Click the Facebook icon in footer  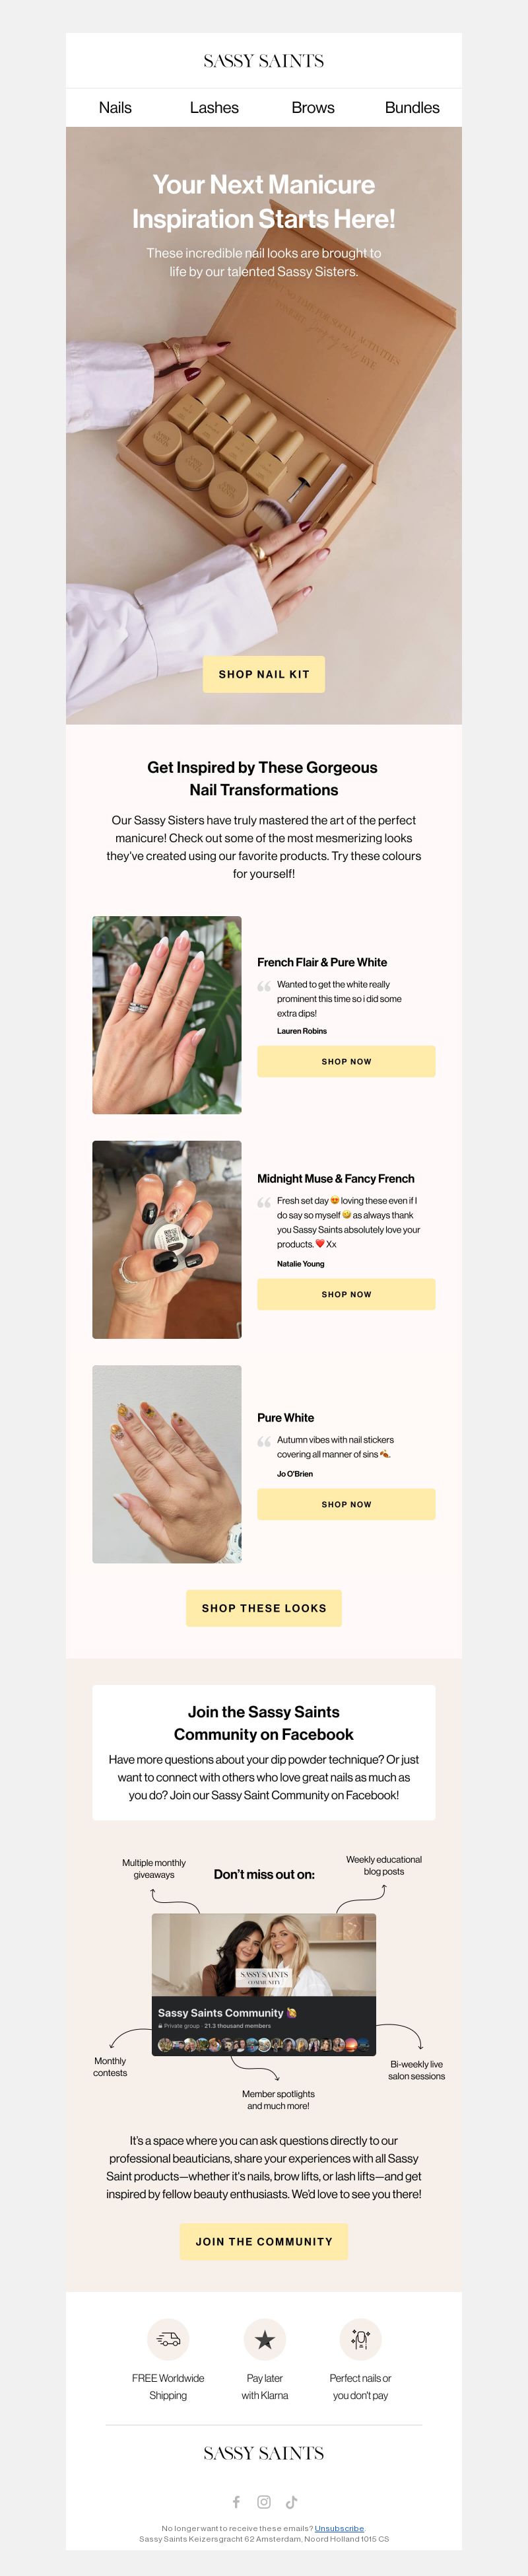[237, 2502]
